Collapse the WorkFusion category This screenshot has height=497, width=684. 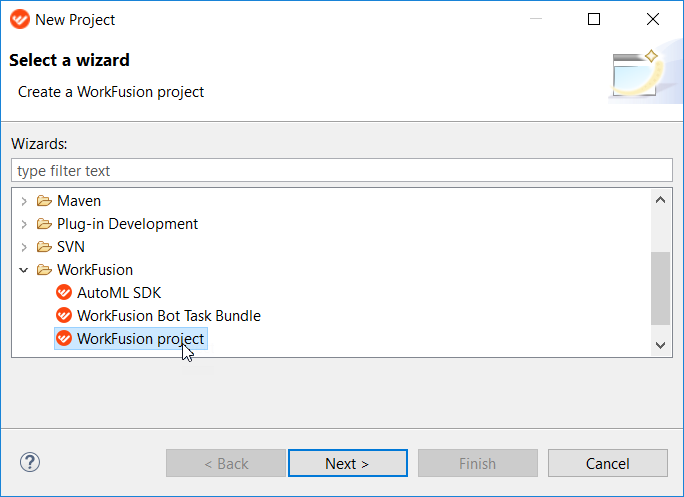pos(24,271)
